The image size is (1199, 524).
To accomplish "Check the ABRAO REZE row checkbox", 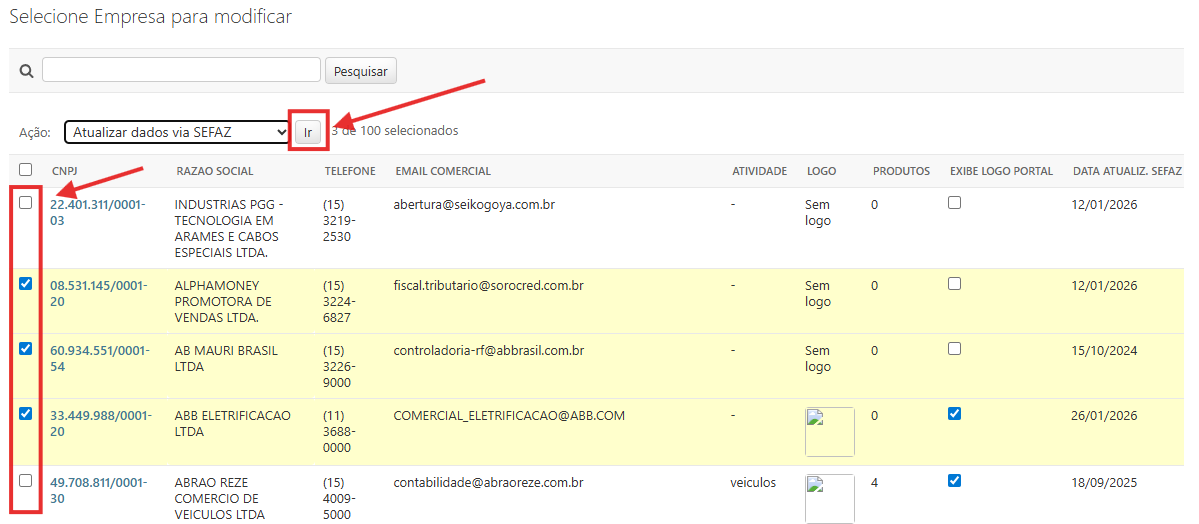I will 26,481.
